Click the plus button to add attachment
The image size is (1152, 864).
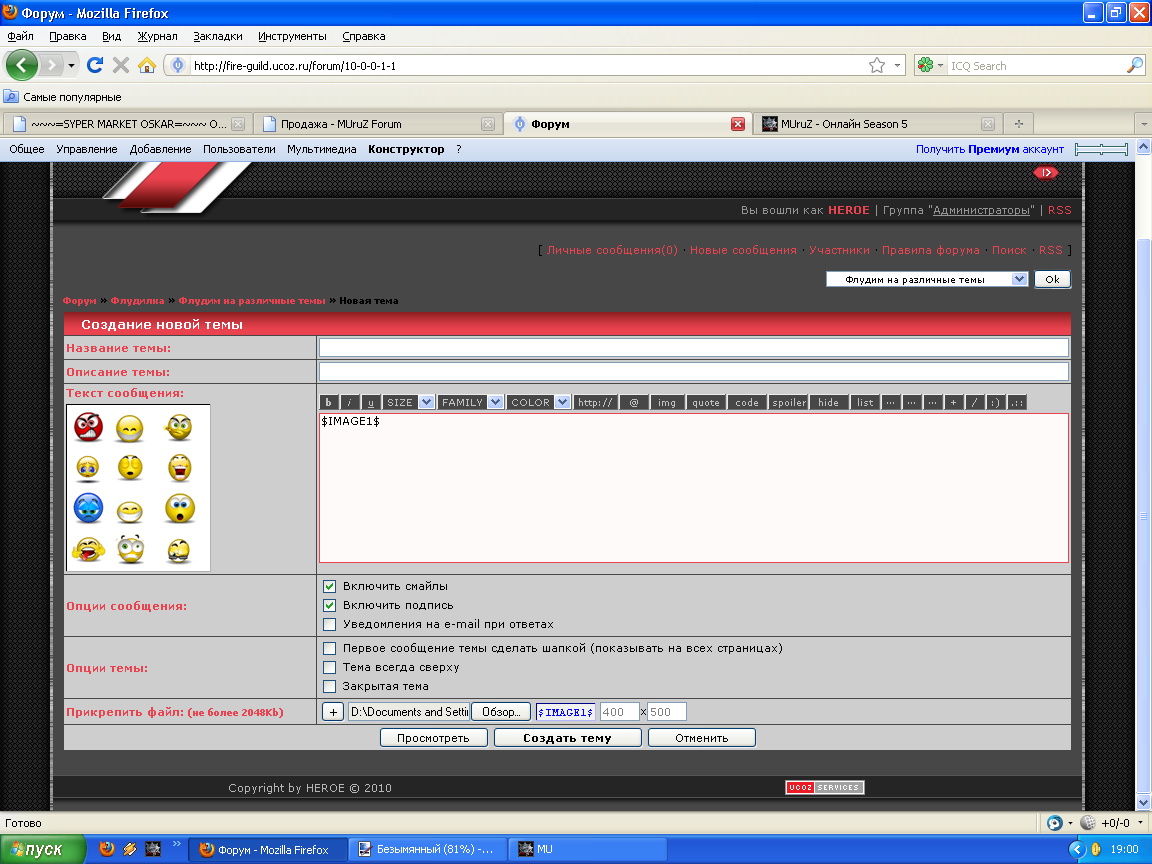coord(333,712)
